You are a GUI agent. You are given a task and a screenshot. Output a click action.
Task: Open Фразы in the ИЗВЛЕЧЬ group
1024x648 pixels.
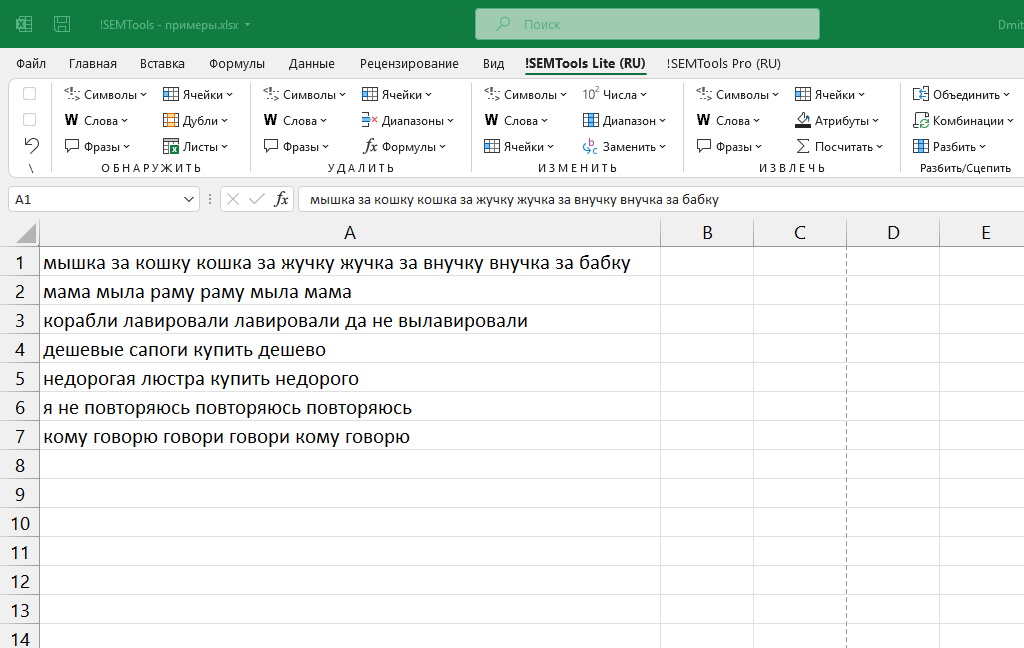[x=729, y=147]
